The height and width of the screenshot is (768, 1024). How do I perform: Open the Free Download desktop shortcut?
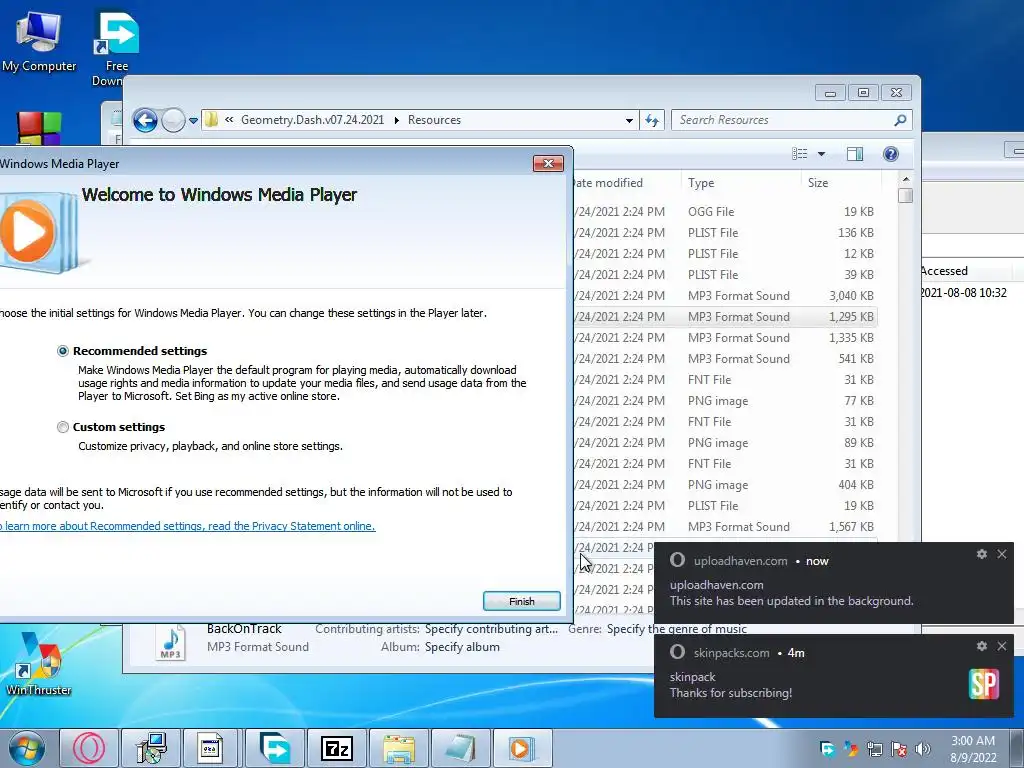pos(116,50)
